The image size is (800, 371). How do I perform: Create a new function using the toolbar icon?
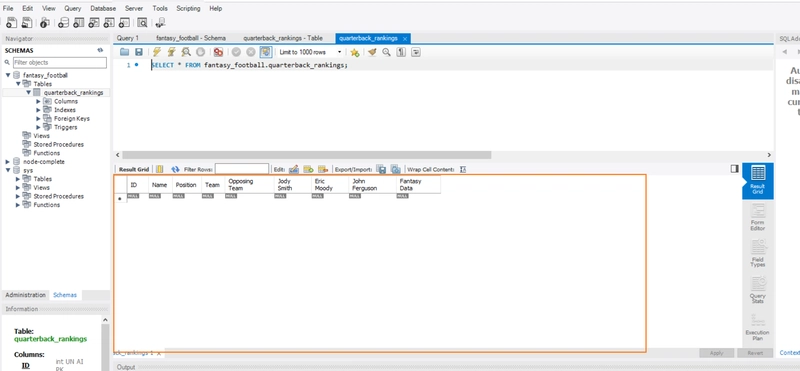124,22
